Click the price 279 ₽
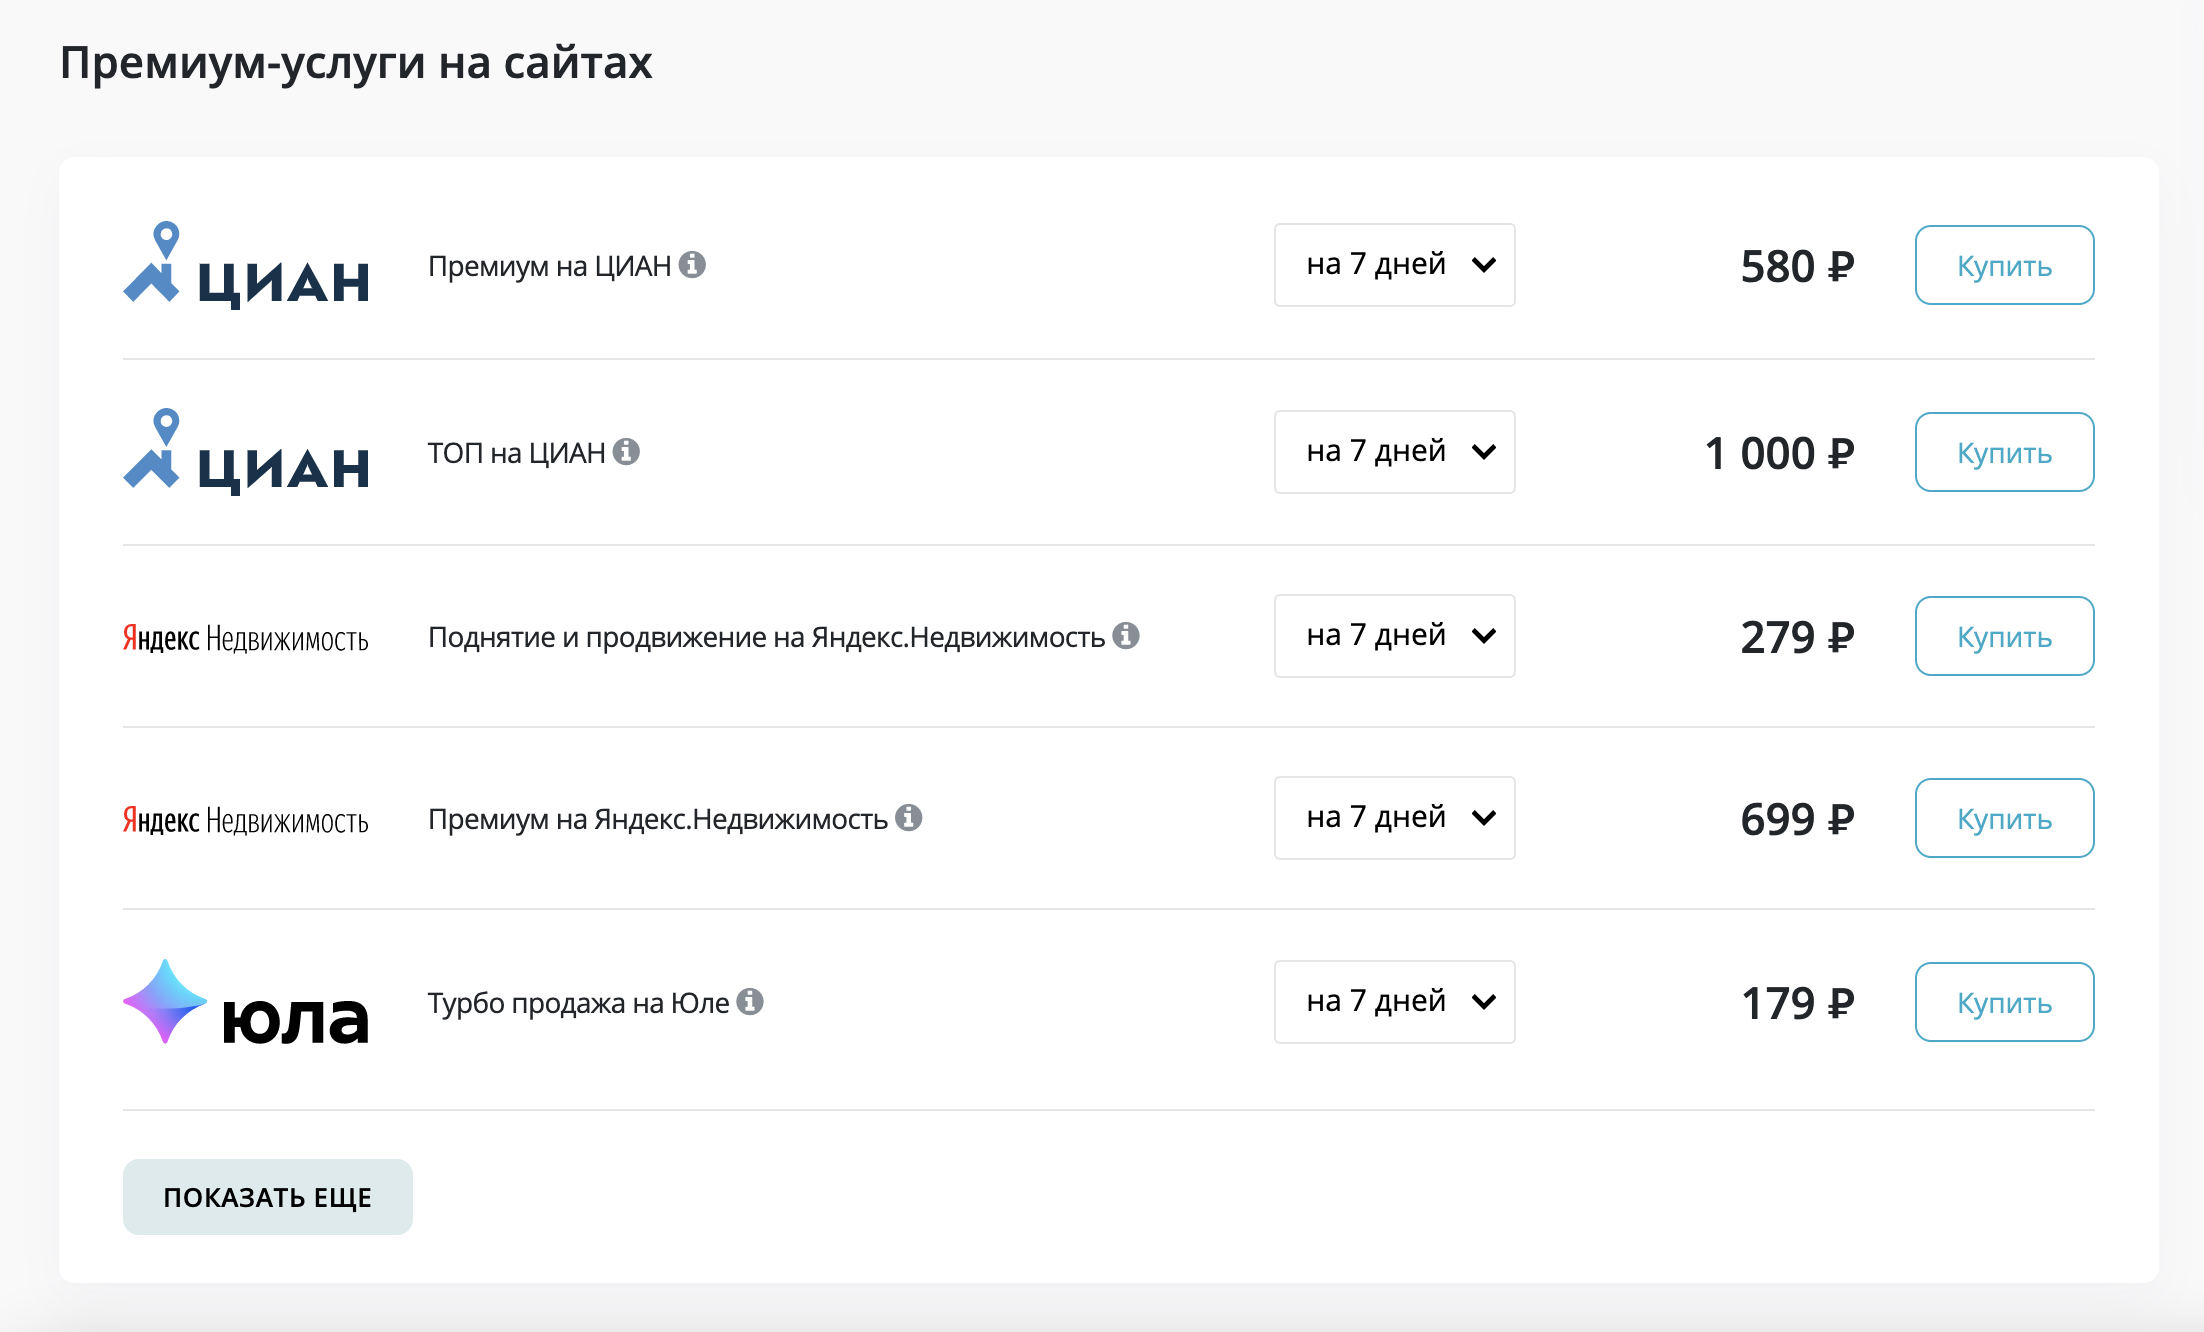The width and height of the screenshot is (2204, 1332). pyautogui.click(x=1798, y=637)
